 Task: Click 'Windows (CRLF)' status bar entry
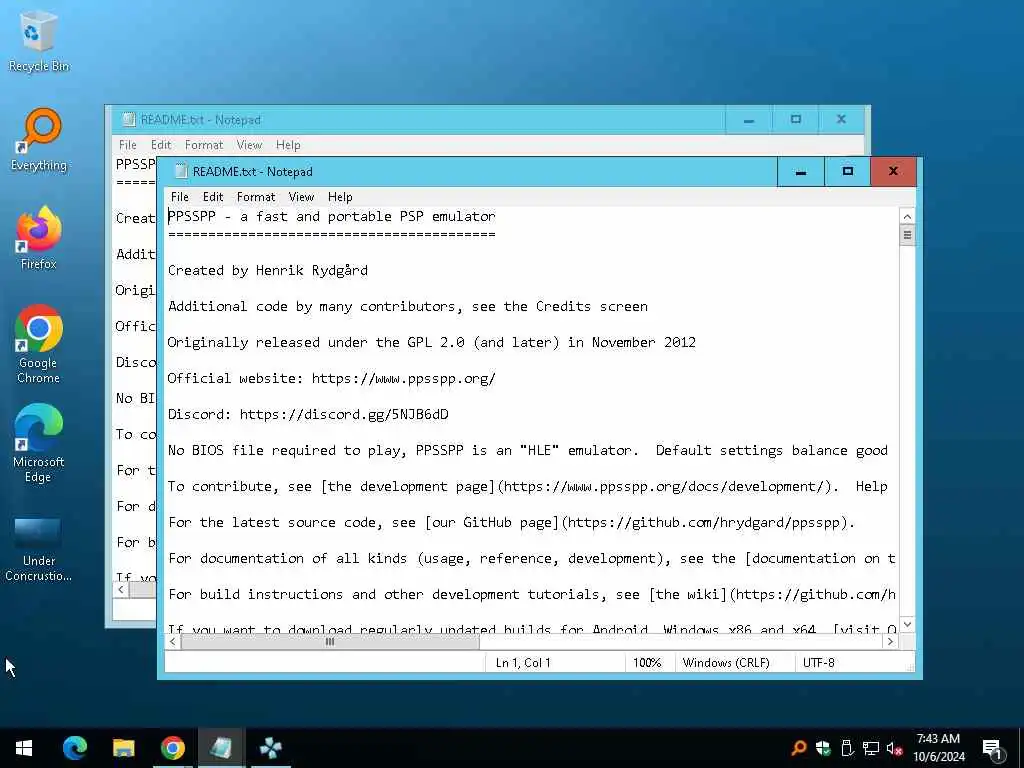pyautogui.click(x=726, y=663)
